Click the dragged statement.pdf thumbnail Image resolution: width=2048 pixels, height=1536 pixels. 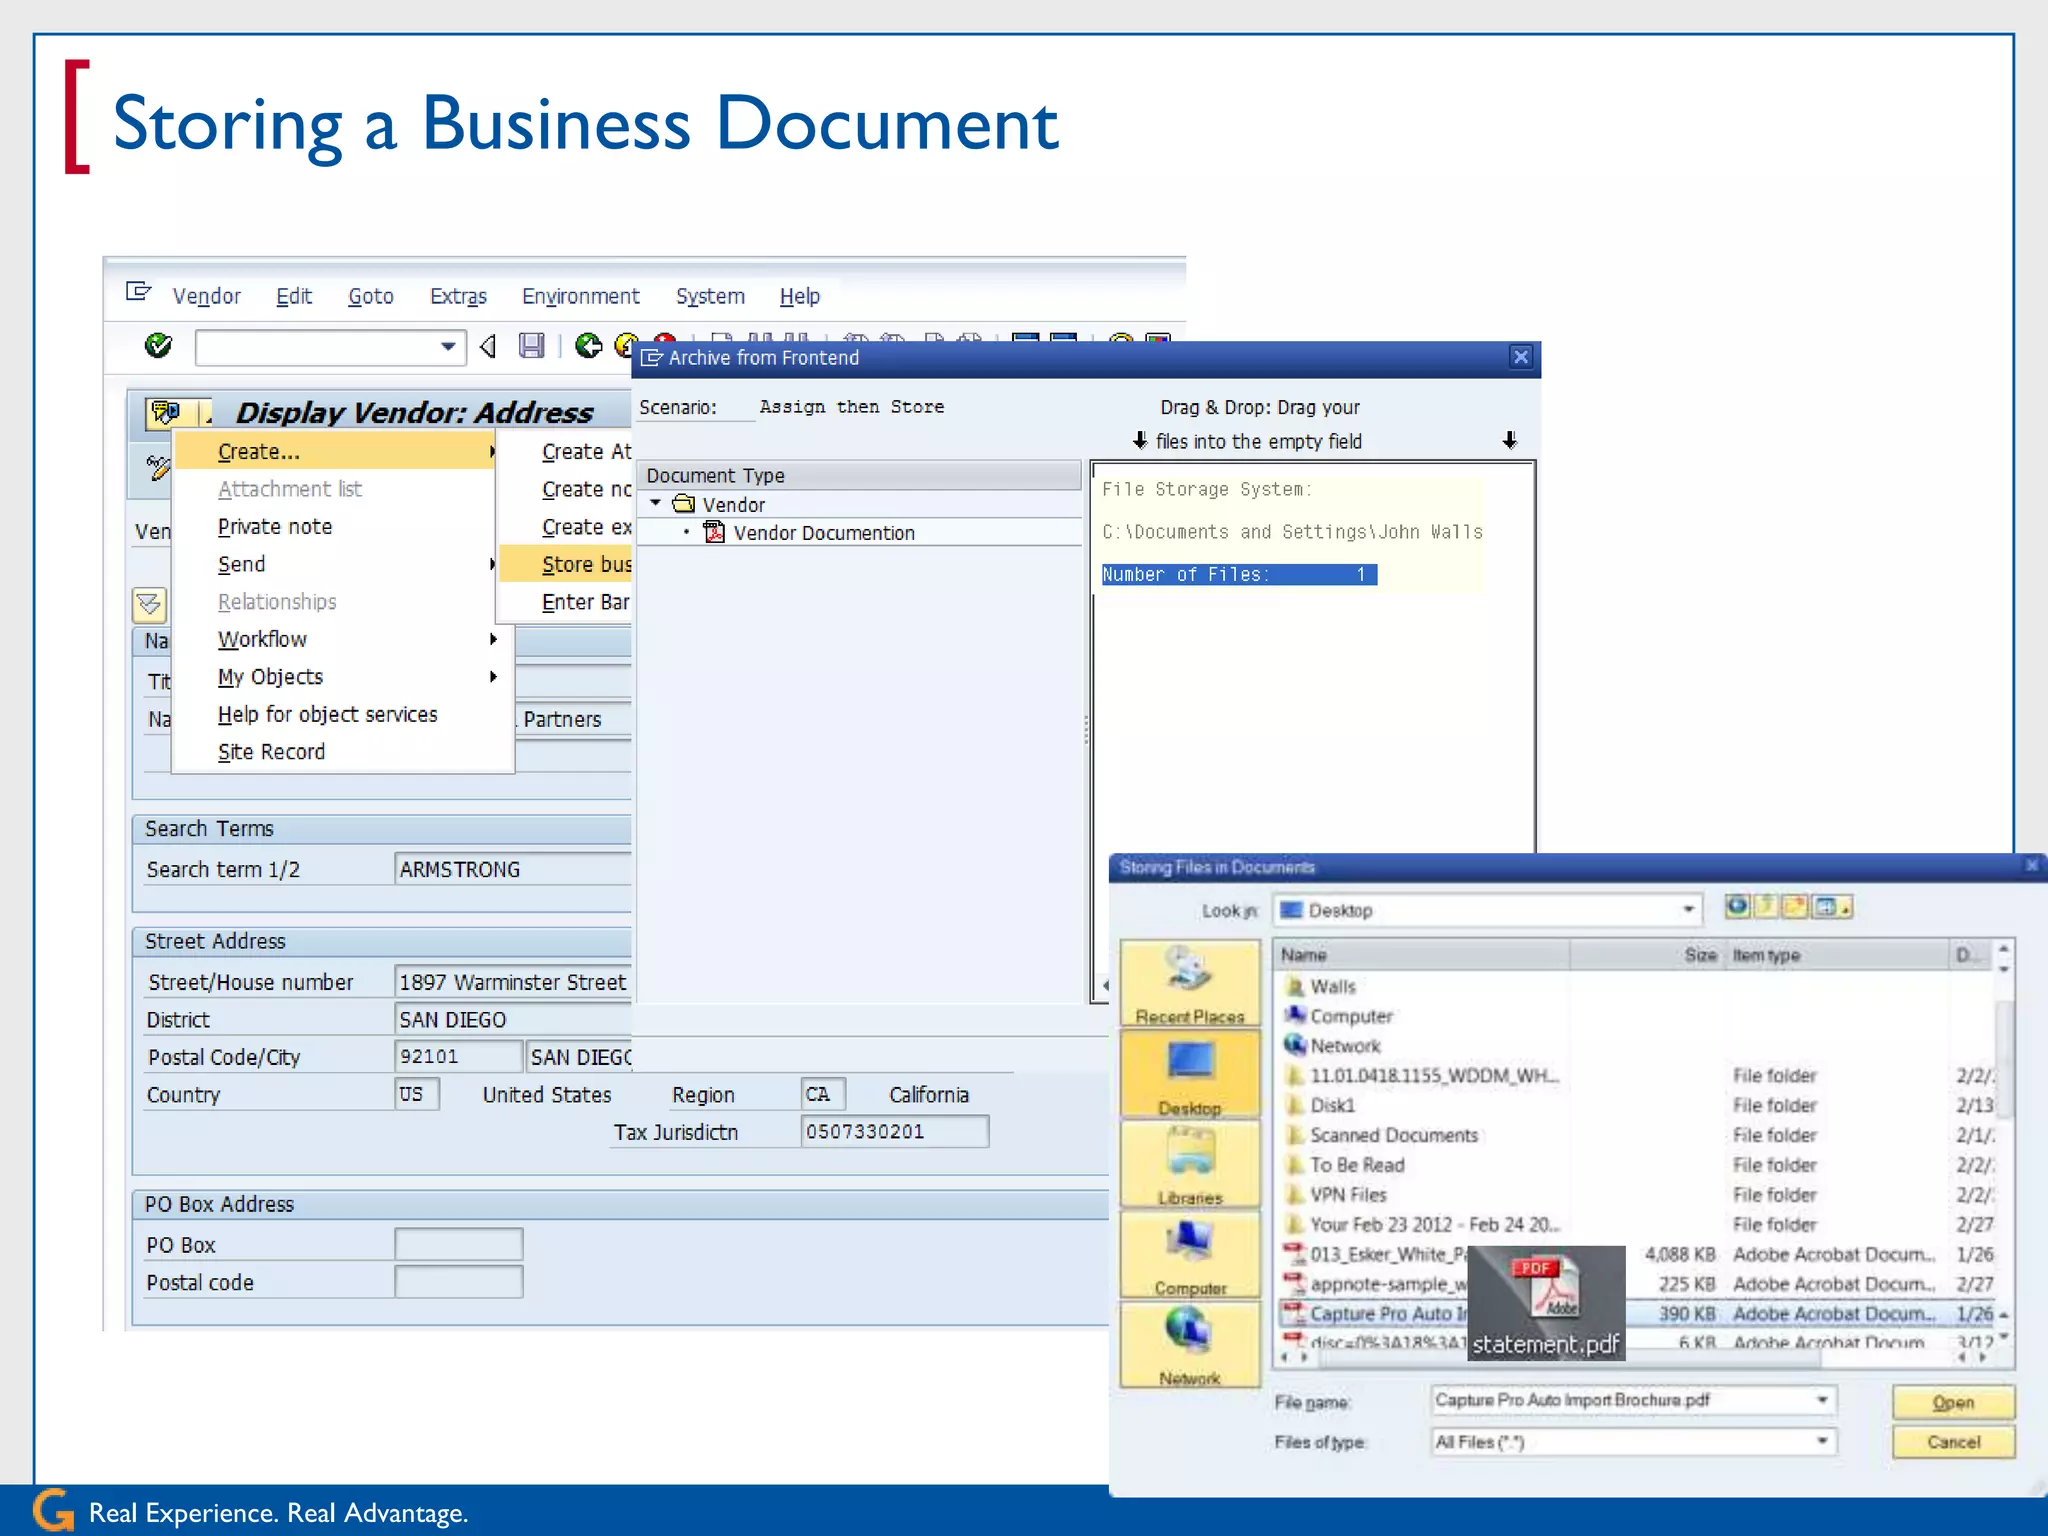pyautogui.click(x=1546, y=1303)
